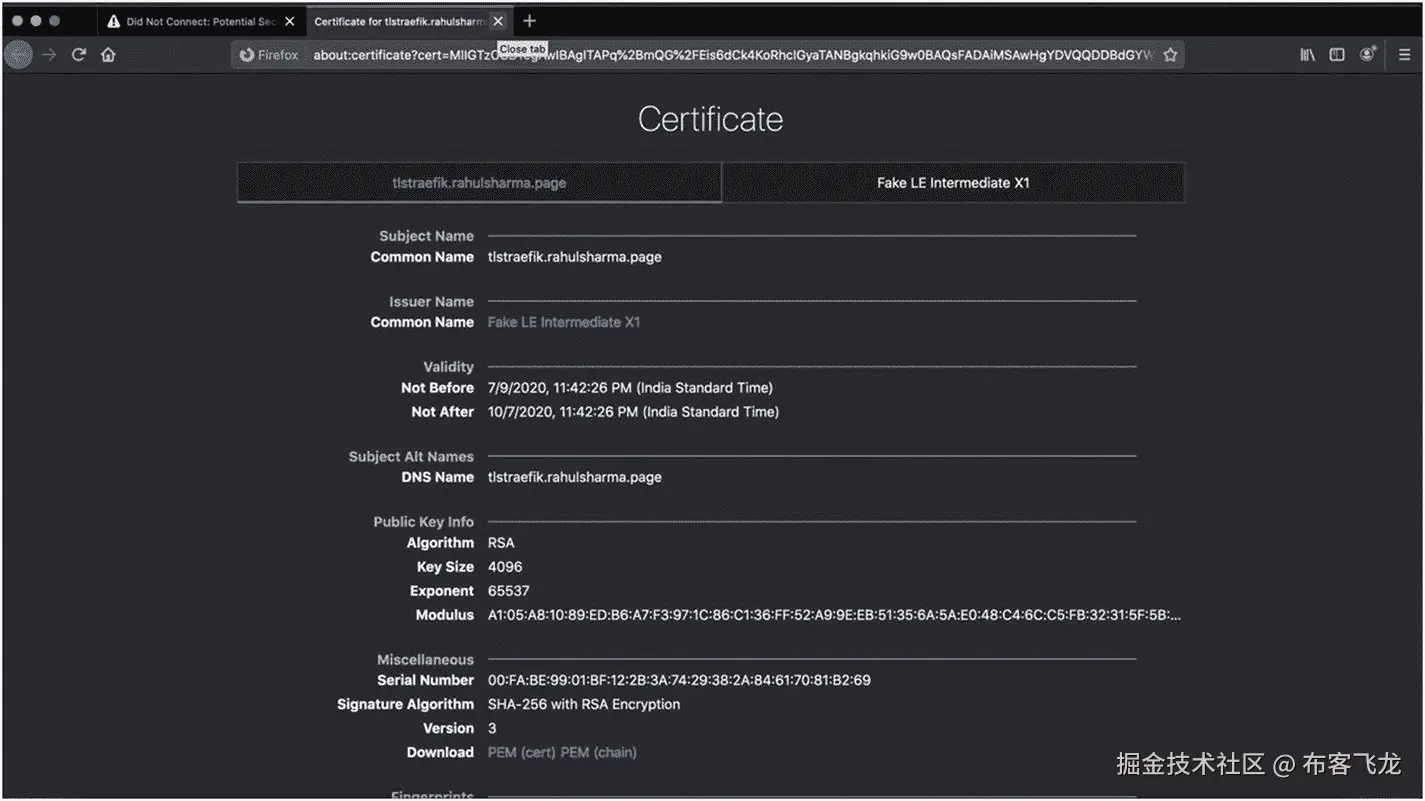Click the Algorithm value RSA

point(501,542)
